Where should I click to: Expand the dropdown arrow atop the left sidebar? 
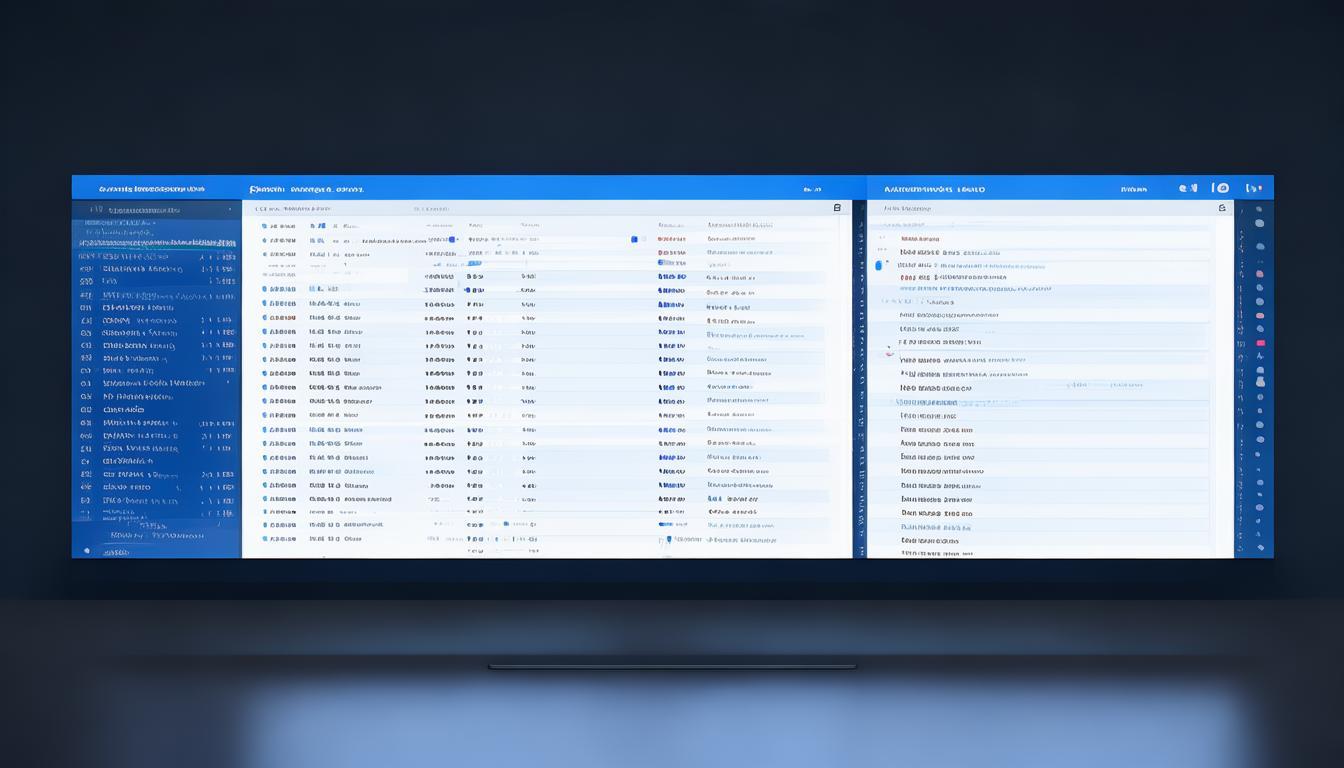click(229, 210)
